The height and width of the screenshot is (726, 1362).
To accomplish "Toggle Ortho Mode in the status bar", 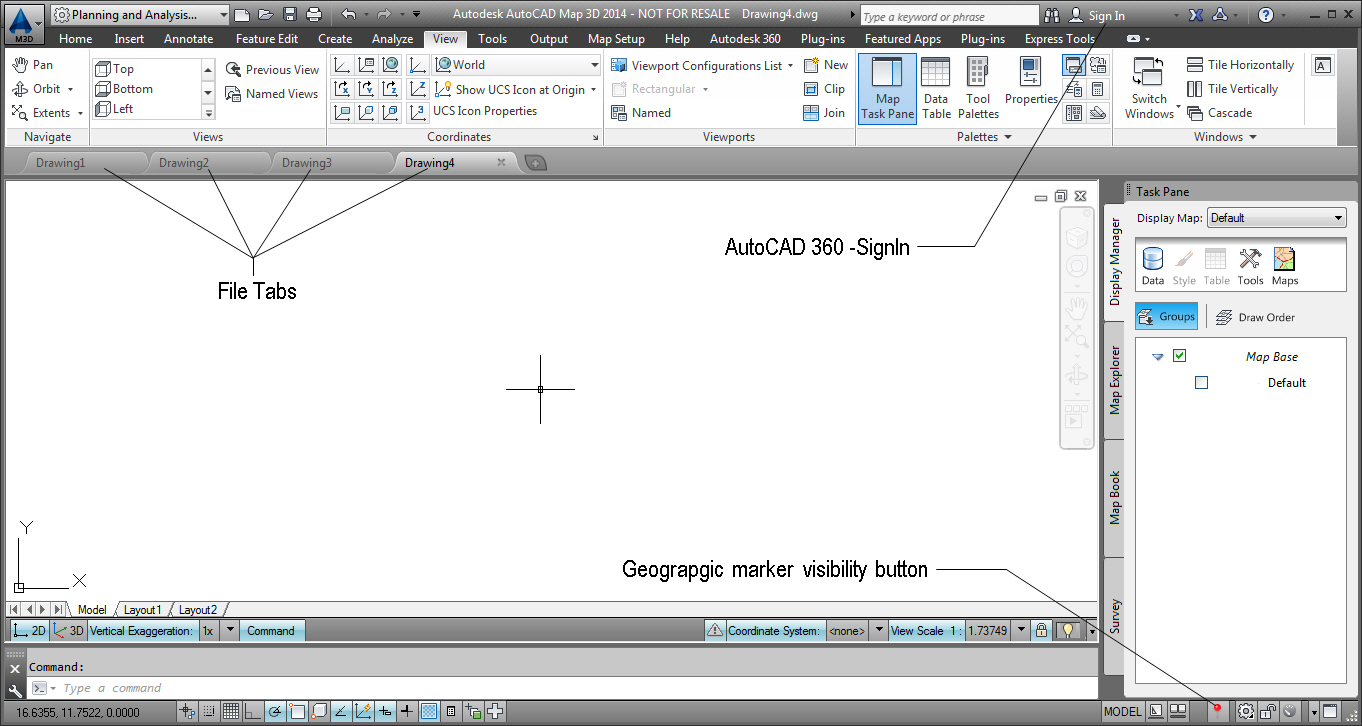I will click(253, 712).
